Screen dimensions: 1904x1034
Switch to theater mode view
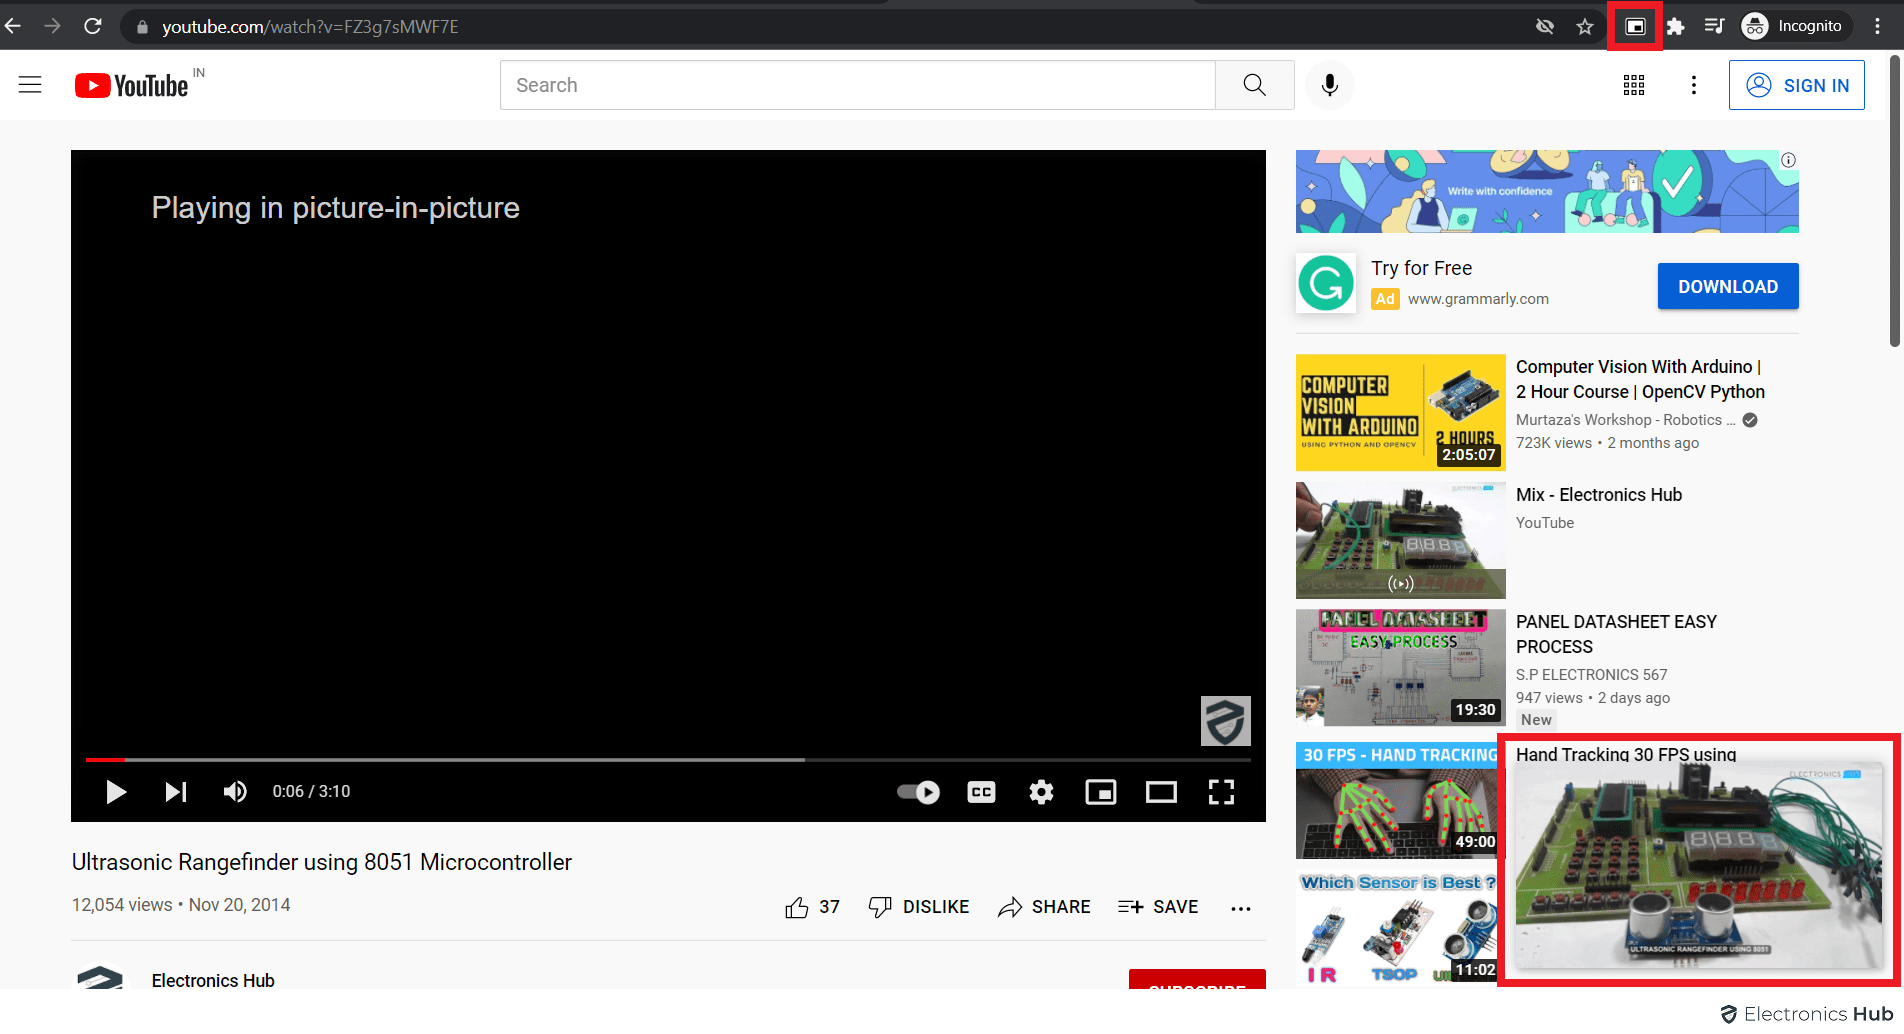(x=1161, y=792)
